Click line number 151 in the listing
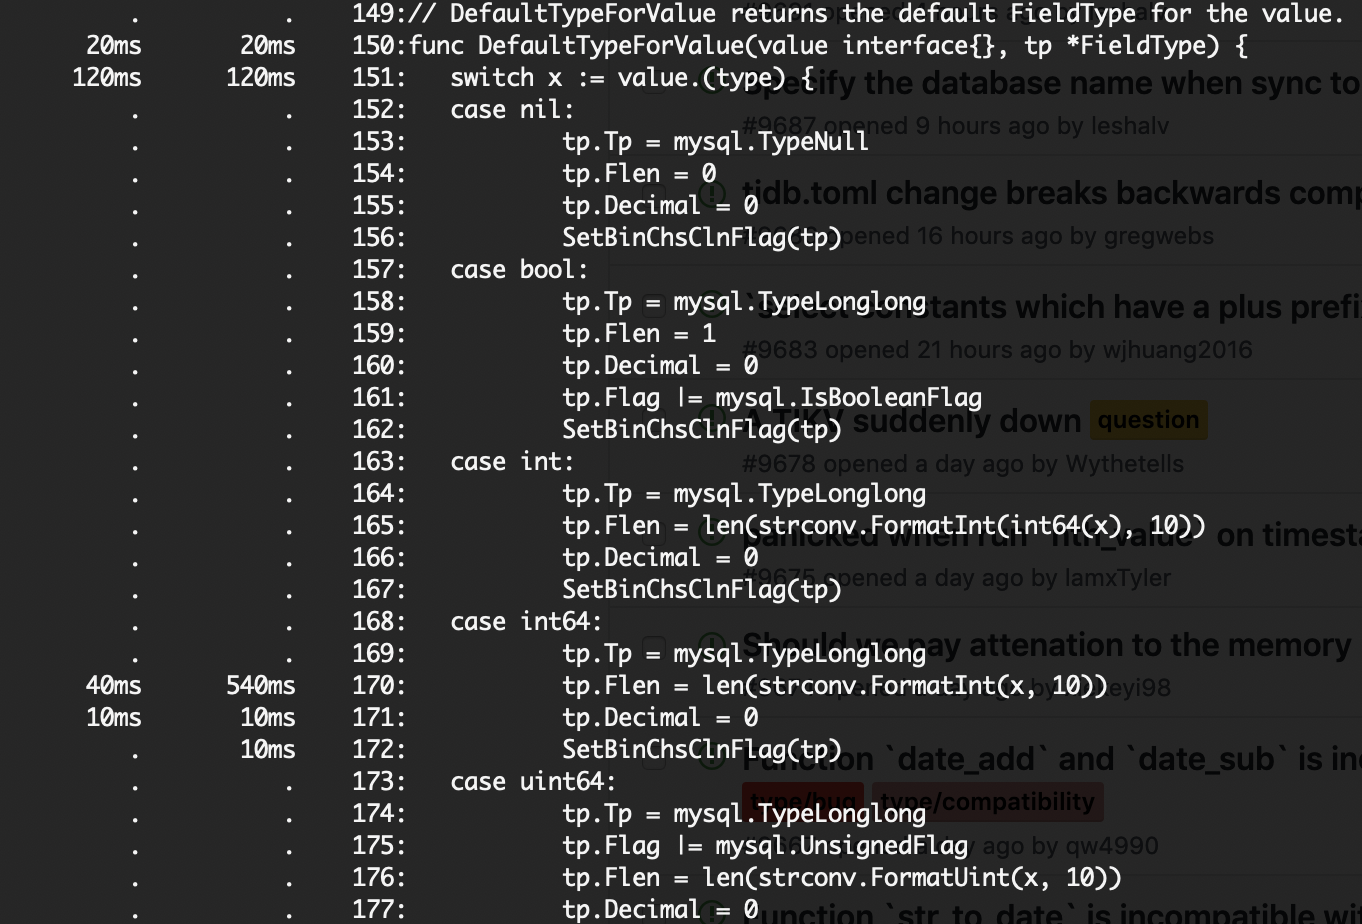 [379, 78]
